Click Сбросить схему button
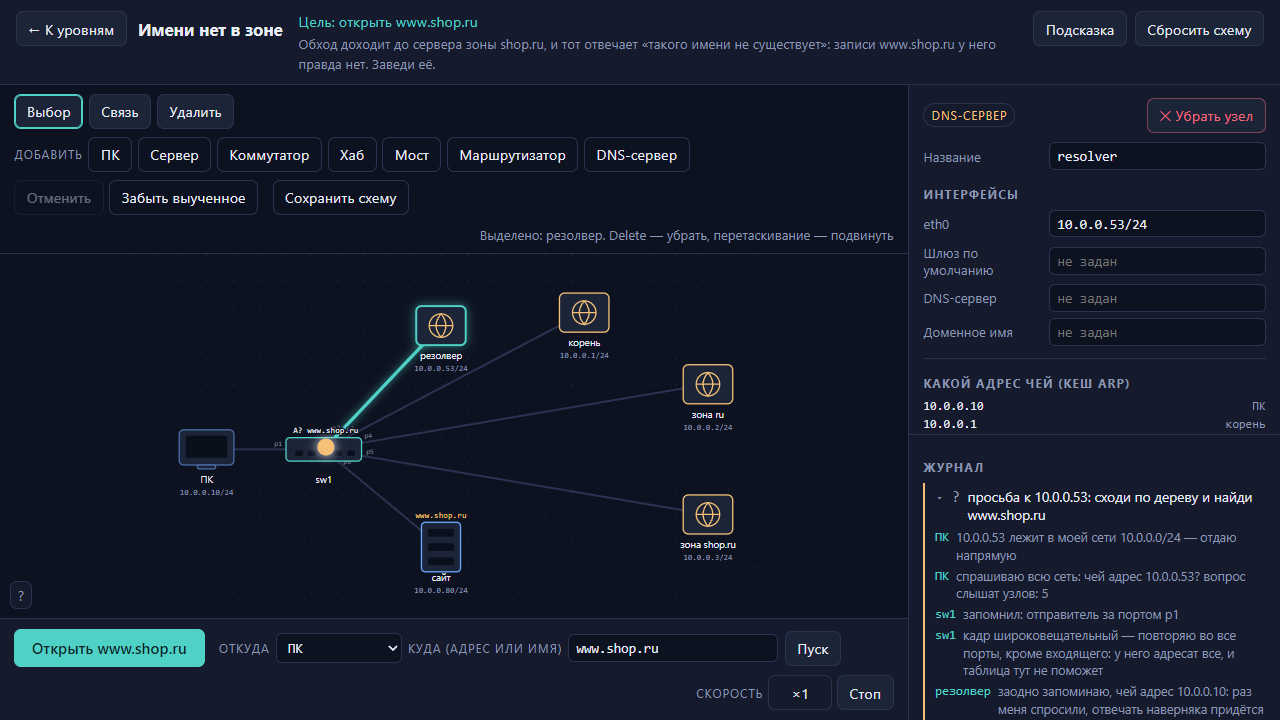 pyautogui.click(x=1199, y=30)
